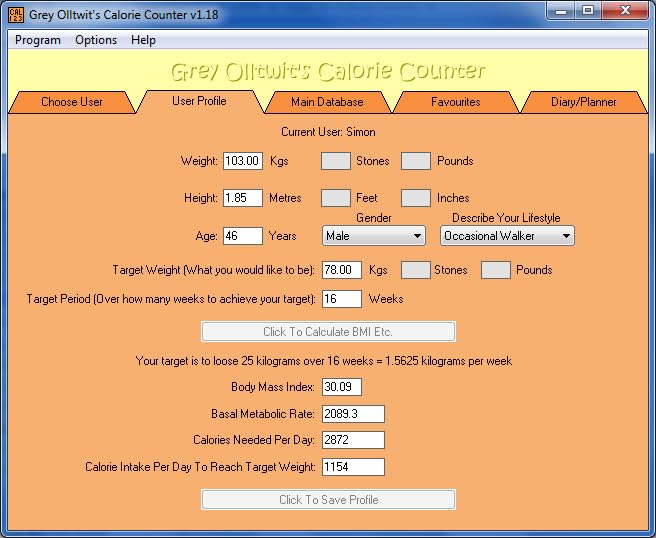Click the Weight in Kgs field
656x538 pixels.
(243, 161)
